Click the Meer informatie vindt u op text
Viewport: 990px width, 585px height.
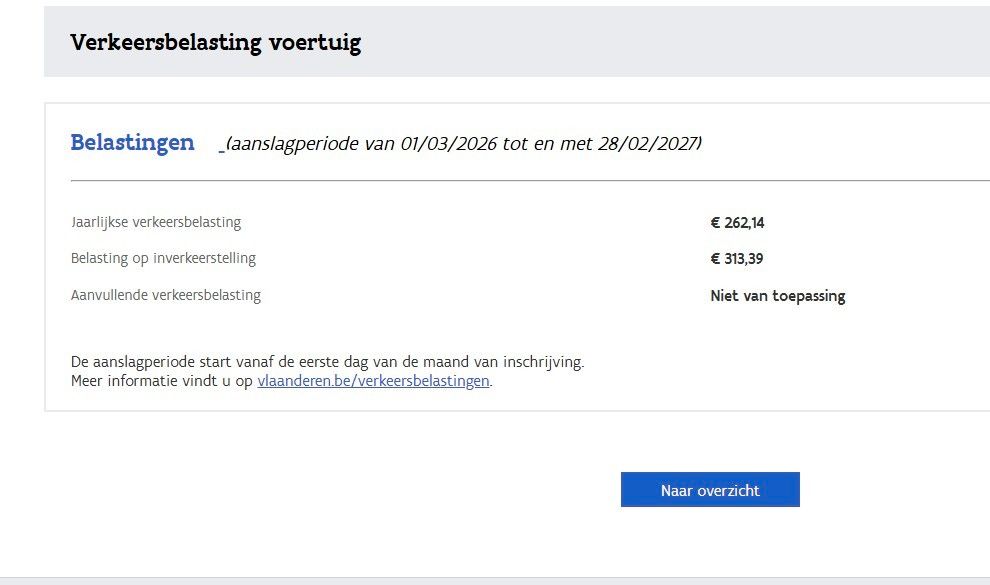[x=162, y=381]
